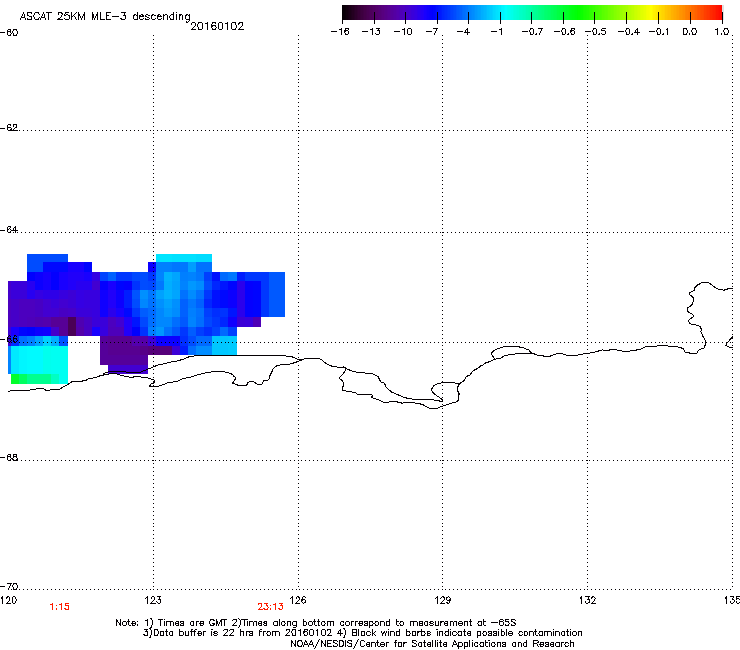Click the title 'ASCAT 25KM MLE-3 descending'
The height and width of the screenshot is (650, 740).
(105, 16)
